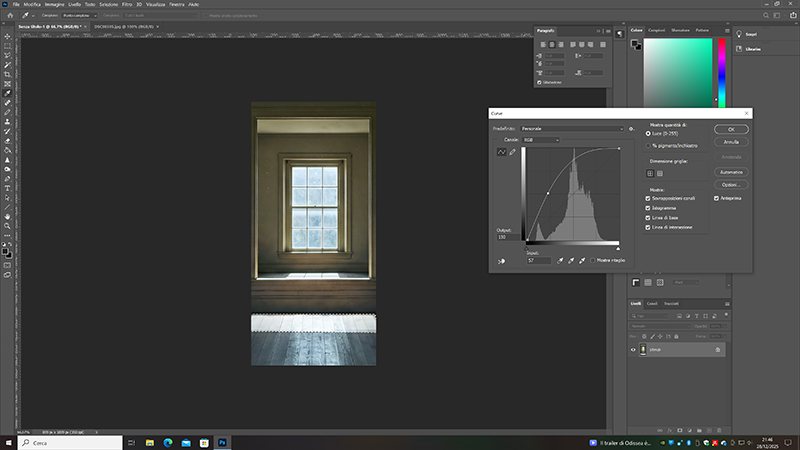Open the File menu
800x450 pixels.
pyautogui.click(x=16, y=4)
